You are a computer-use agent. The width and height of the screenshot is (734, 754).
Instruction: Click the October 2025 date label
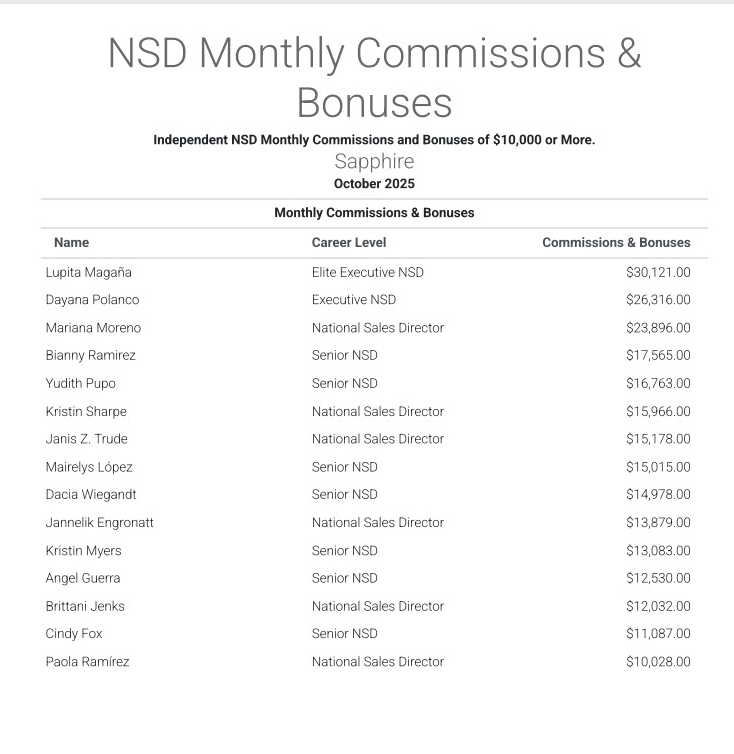coord(374,183)
